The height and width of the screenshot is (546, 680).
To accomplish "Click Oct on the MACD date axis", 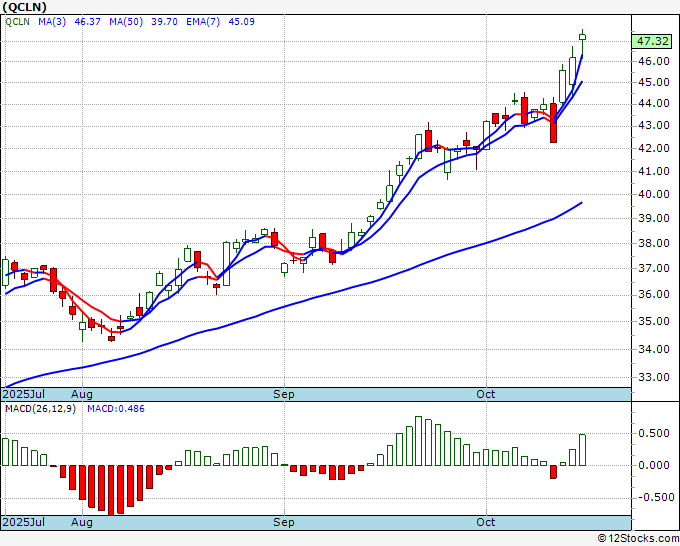I will tap(486, 522).
